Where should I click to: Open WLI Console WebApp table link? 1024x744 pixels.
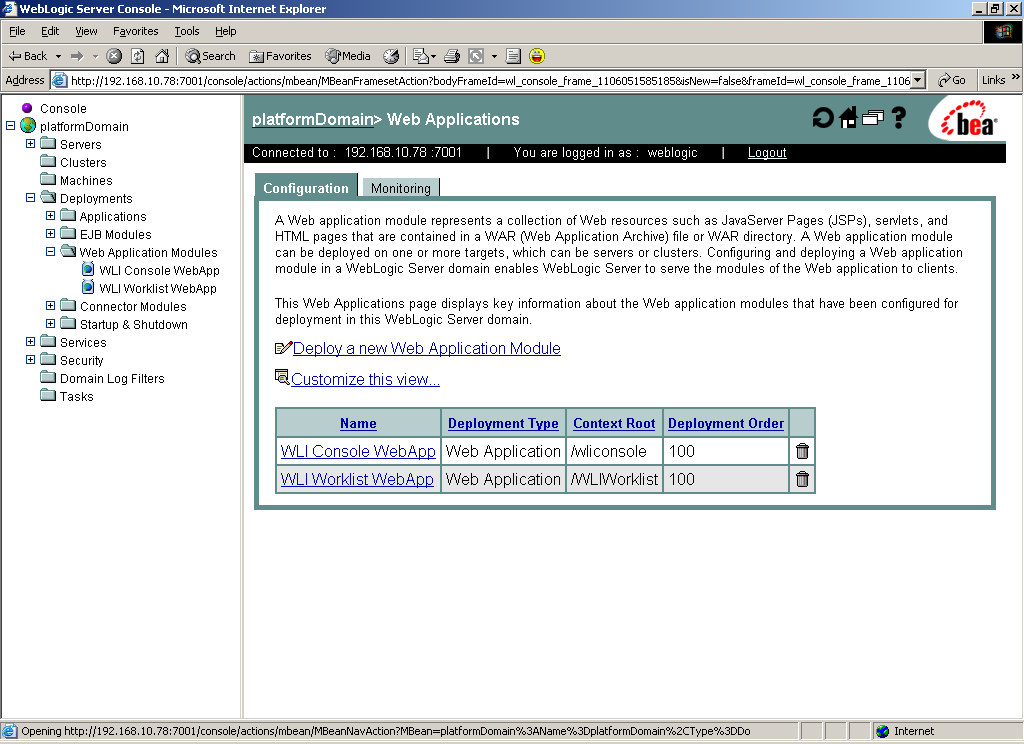358,451
